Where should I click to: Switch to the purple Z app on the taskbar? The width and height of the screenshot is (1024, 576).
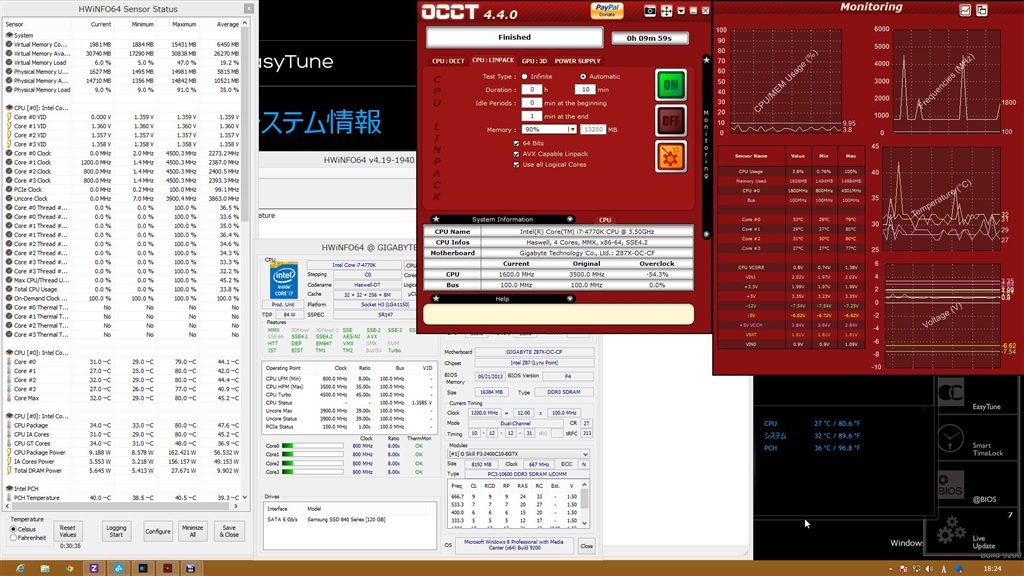pos(94,568)
